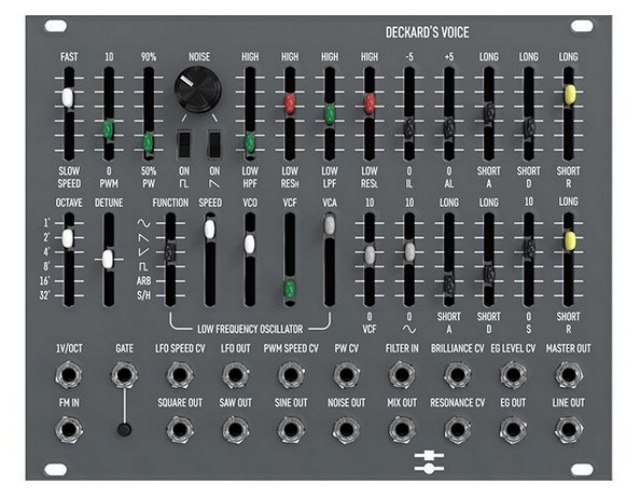
Task: Toggle the sawtooth wave ON switch
Action: point(214,145)
